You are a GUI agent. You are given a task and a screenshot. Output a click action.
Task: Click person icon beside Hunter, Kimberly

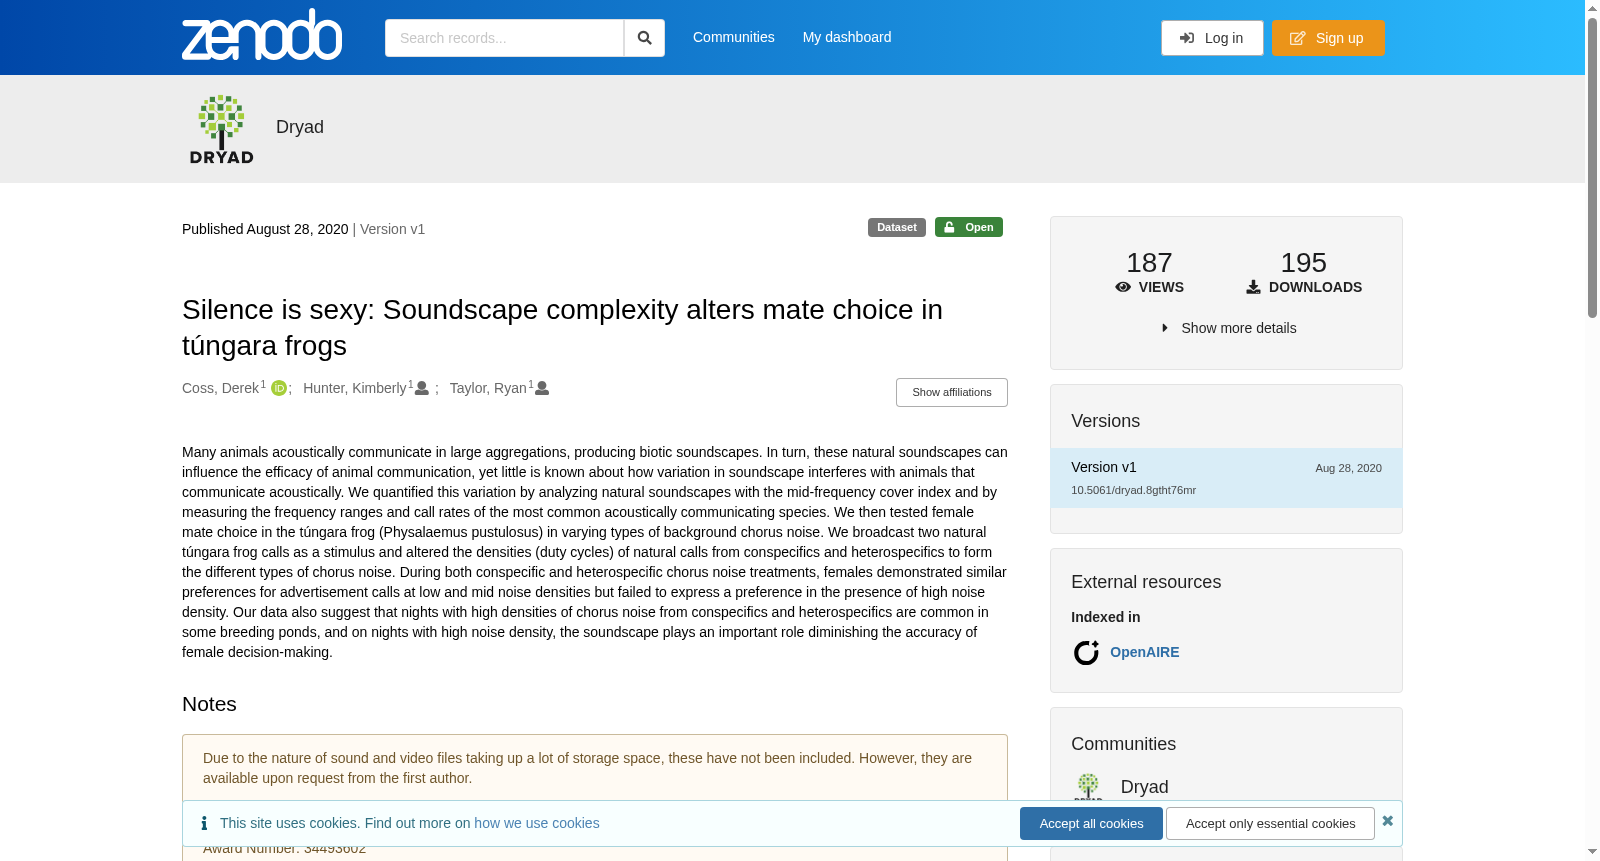point(422,388)
